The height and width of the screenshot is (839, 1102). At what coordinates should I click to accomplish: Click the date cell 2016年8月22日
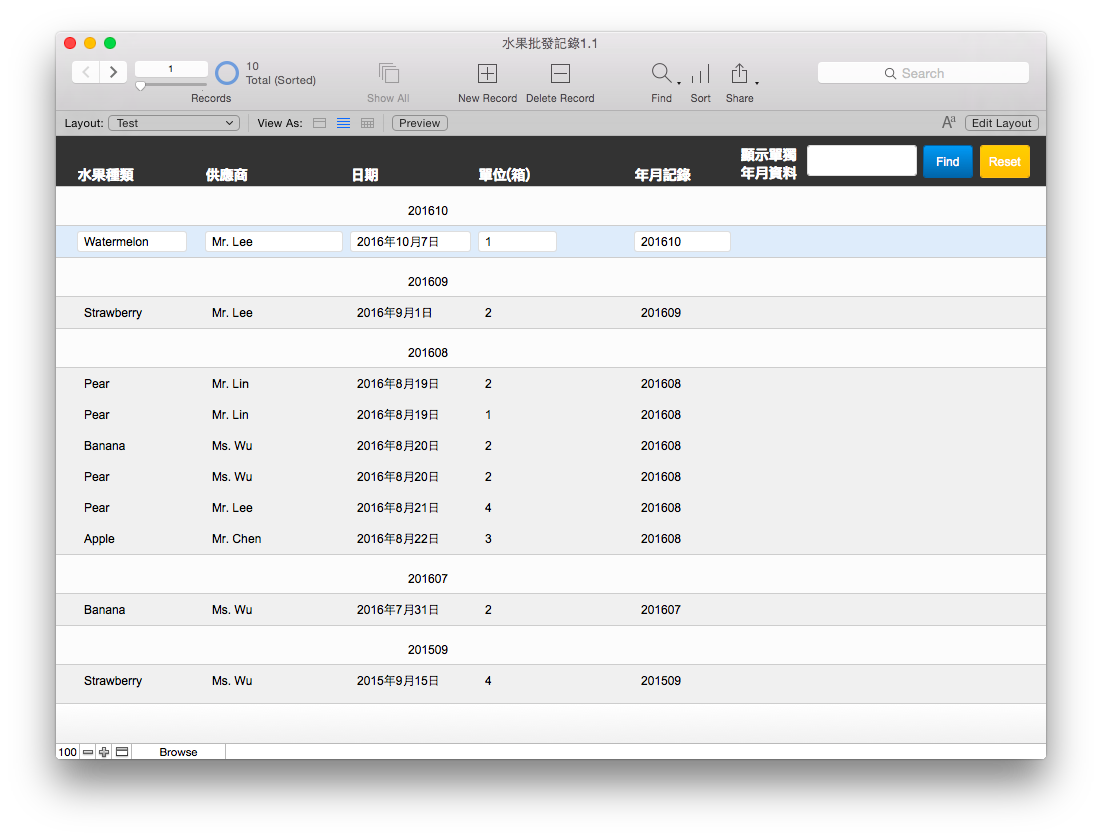point(397,539)
